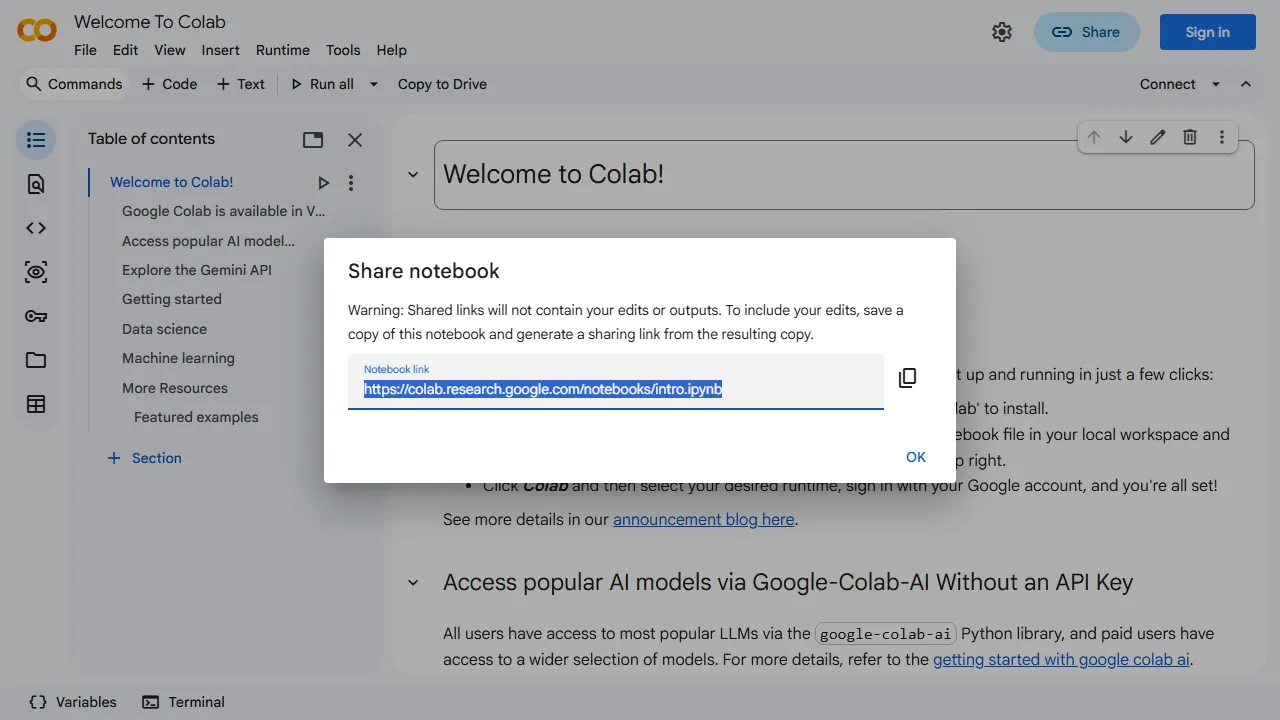1280x720 pixels.
Task: Collapse the Welcome to Colab! section
Action: tap(412, 175)
